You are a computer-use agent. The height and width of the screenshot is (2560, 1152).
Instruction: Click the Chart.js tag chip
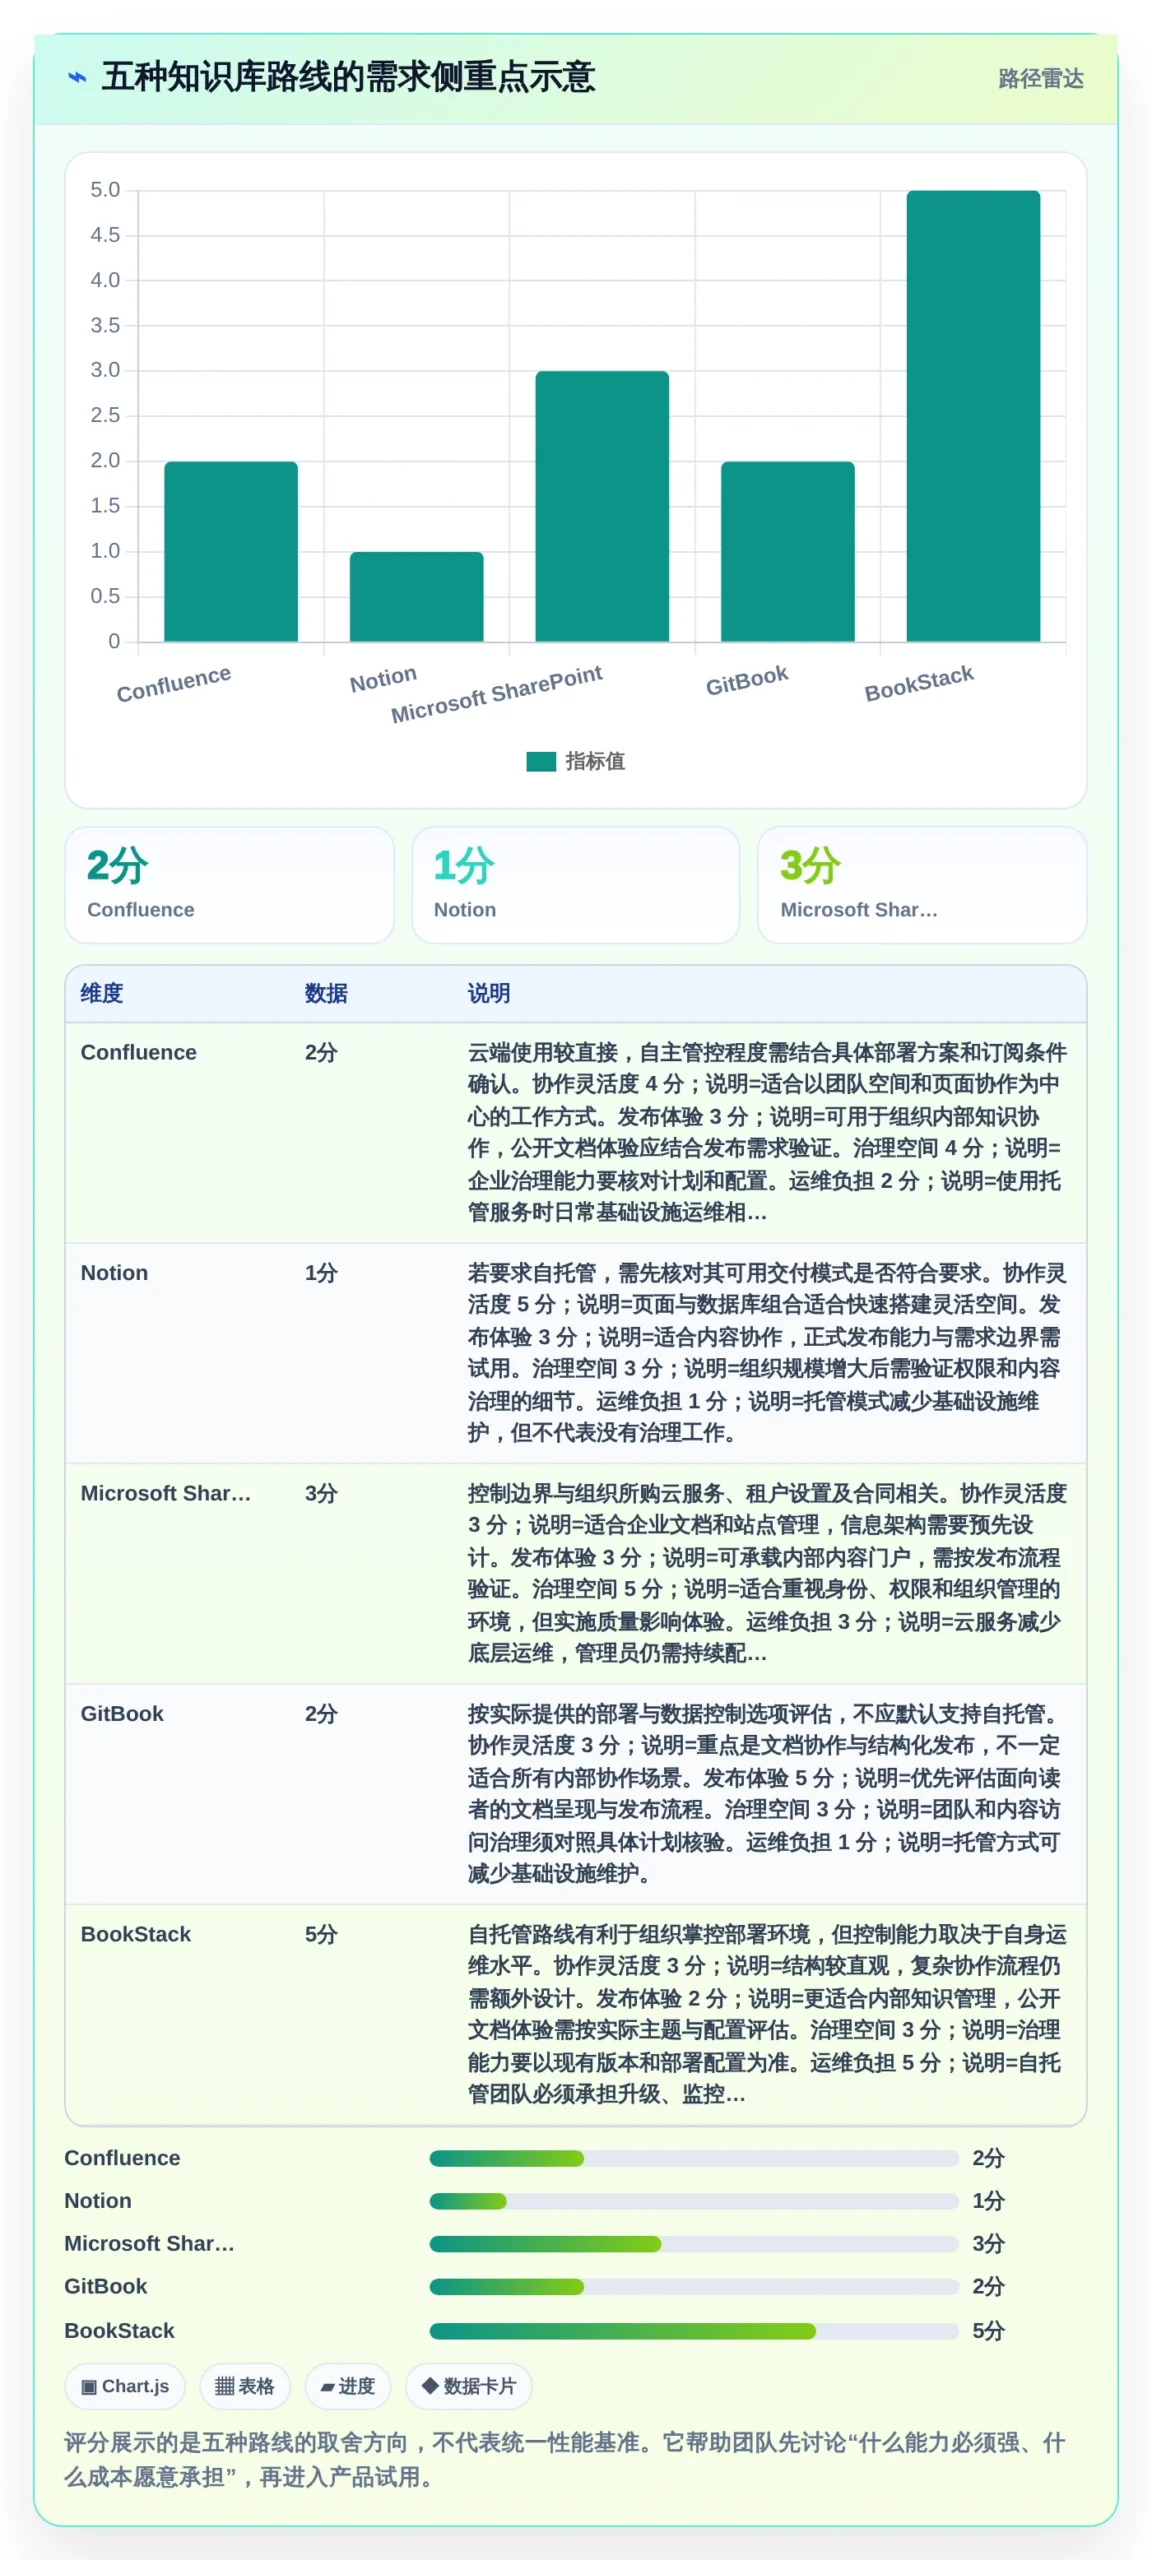(x=125, y=2386)
